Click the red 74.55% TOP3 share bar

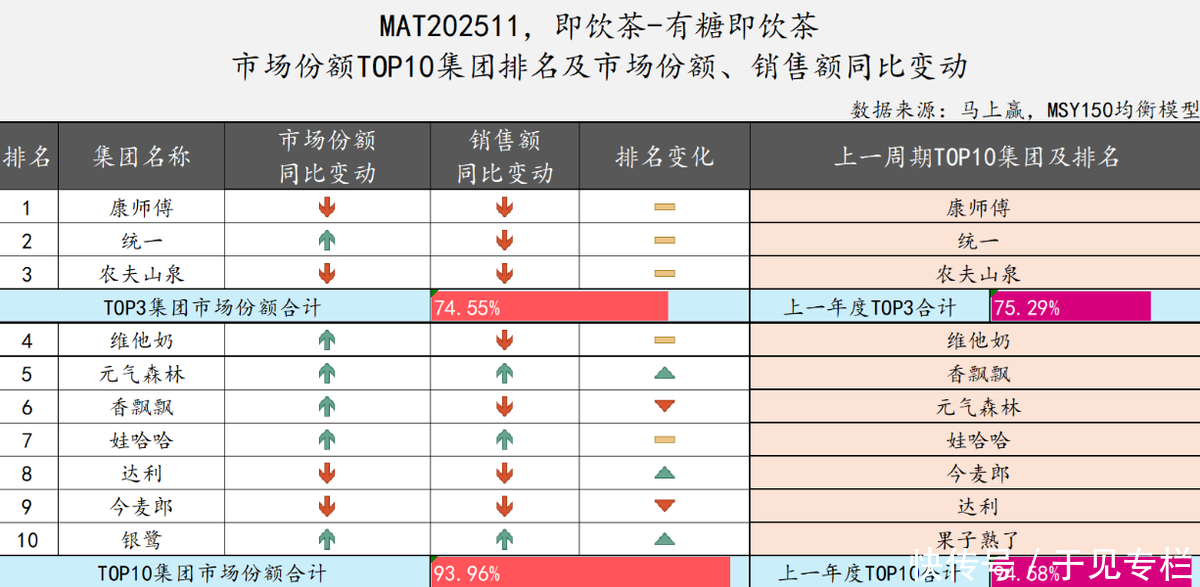[x=549, y=308]
